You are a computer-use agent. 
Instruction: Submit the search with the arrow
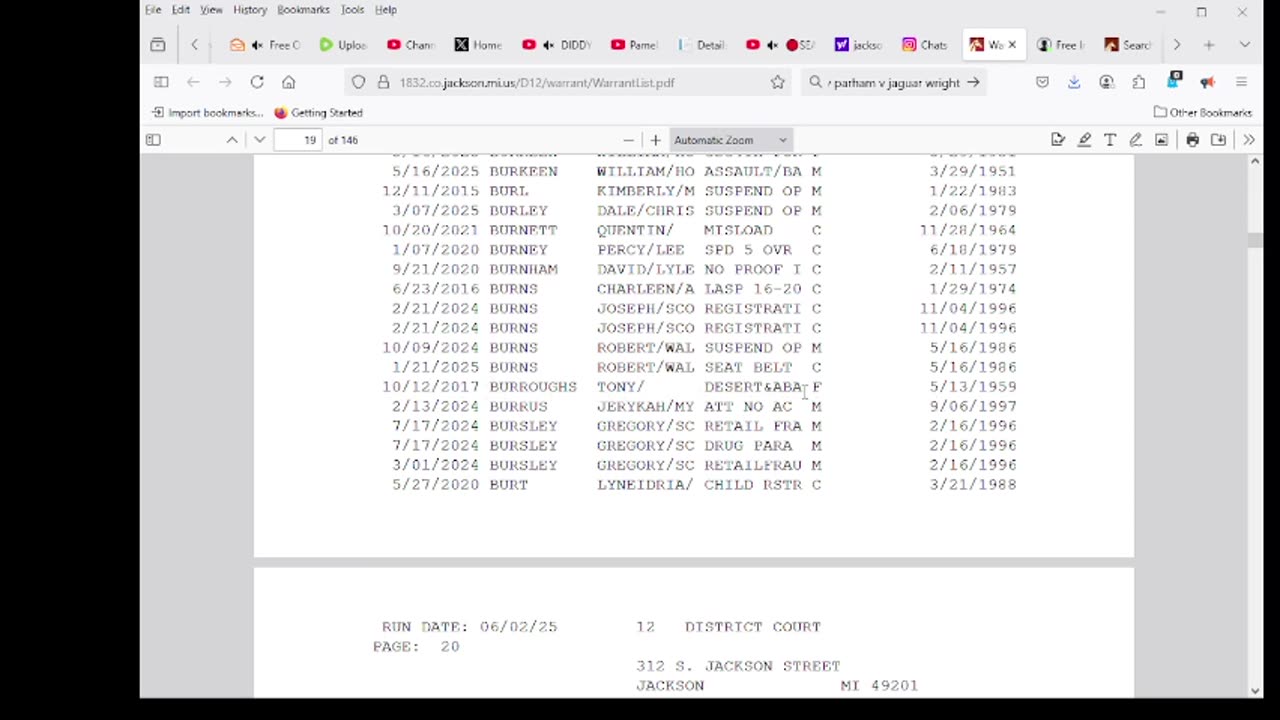(x=973, y=83)
